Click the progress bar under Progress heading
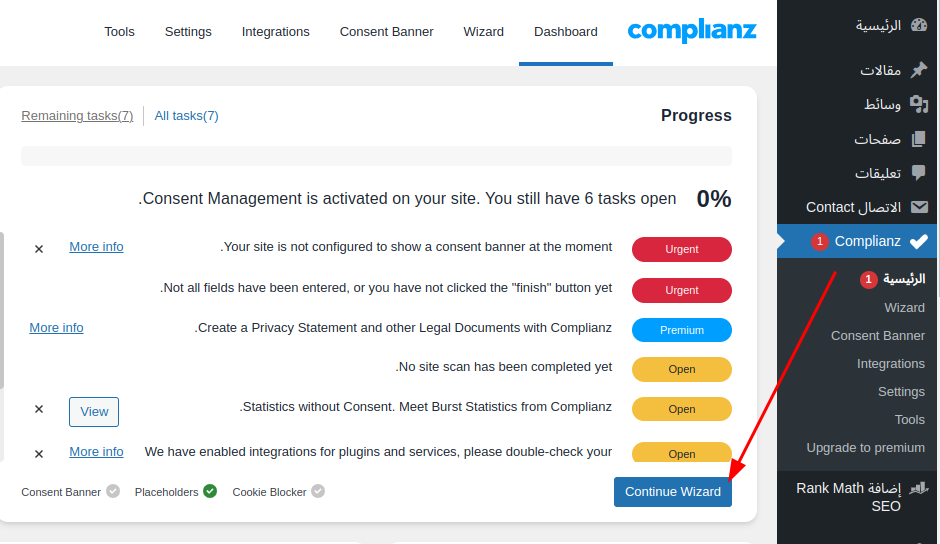940x544 pixels. pos(376,156)
